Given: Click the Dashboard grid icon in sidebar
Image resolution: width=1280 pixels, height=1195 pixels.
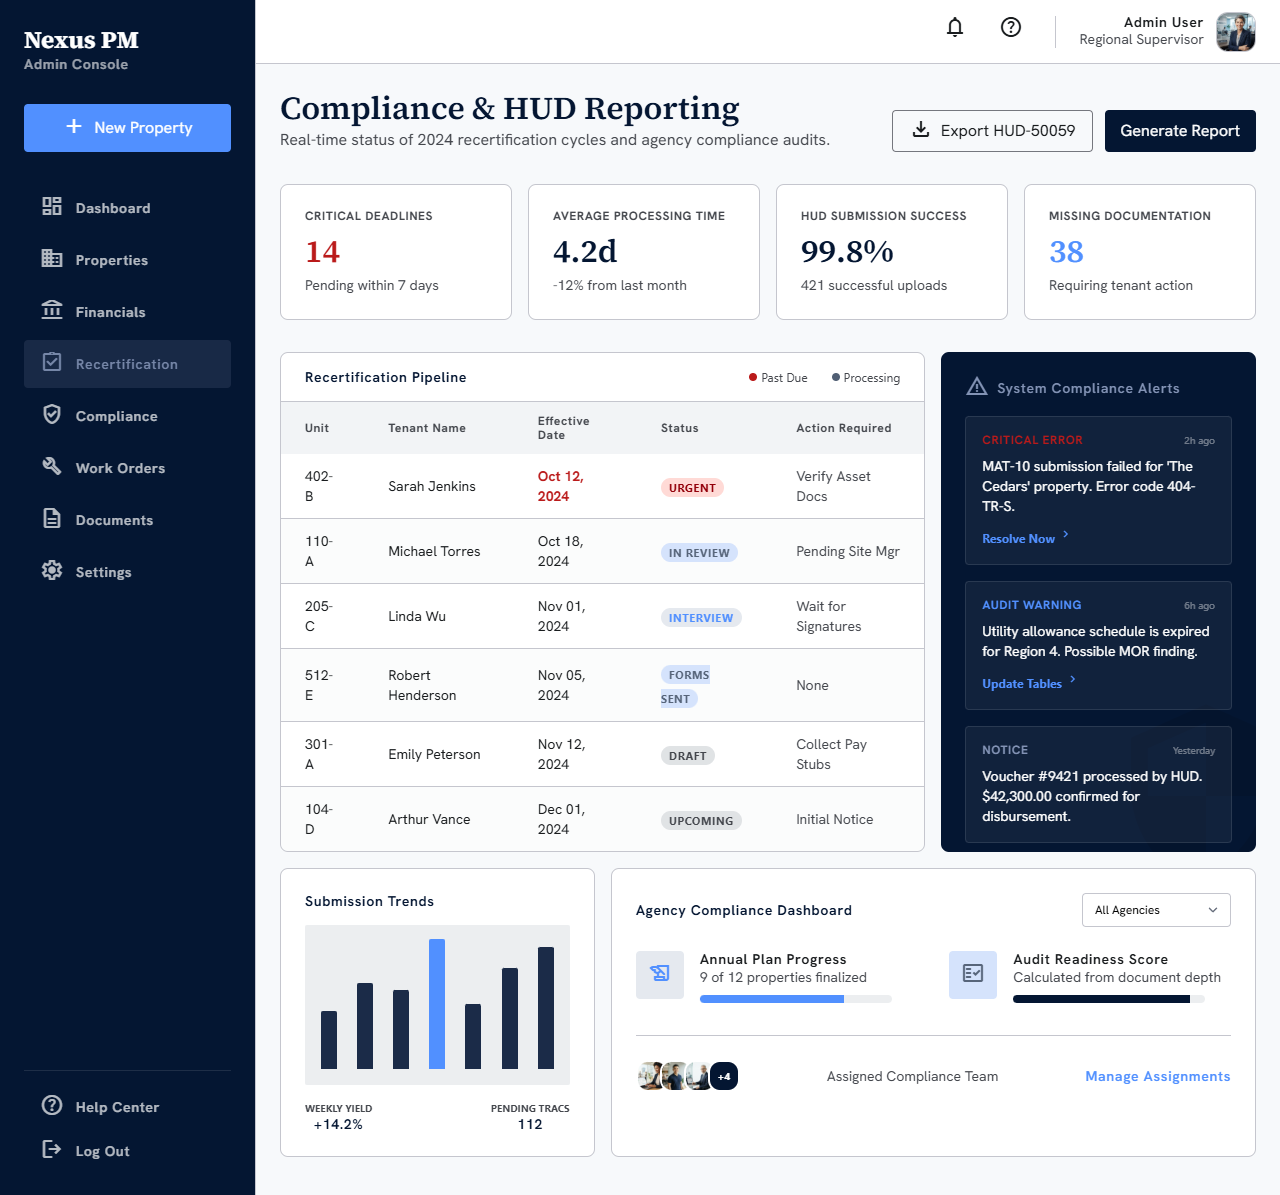Looking at the screenshot, I should tap(52, 206).
